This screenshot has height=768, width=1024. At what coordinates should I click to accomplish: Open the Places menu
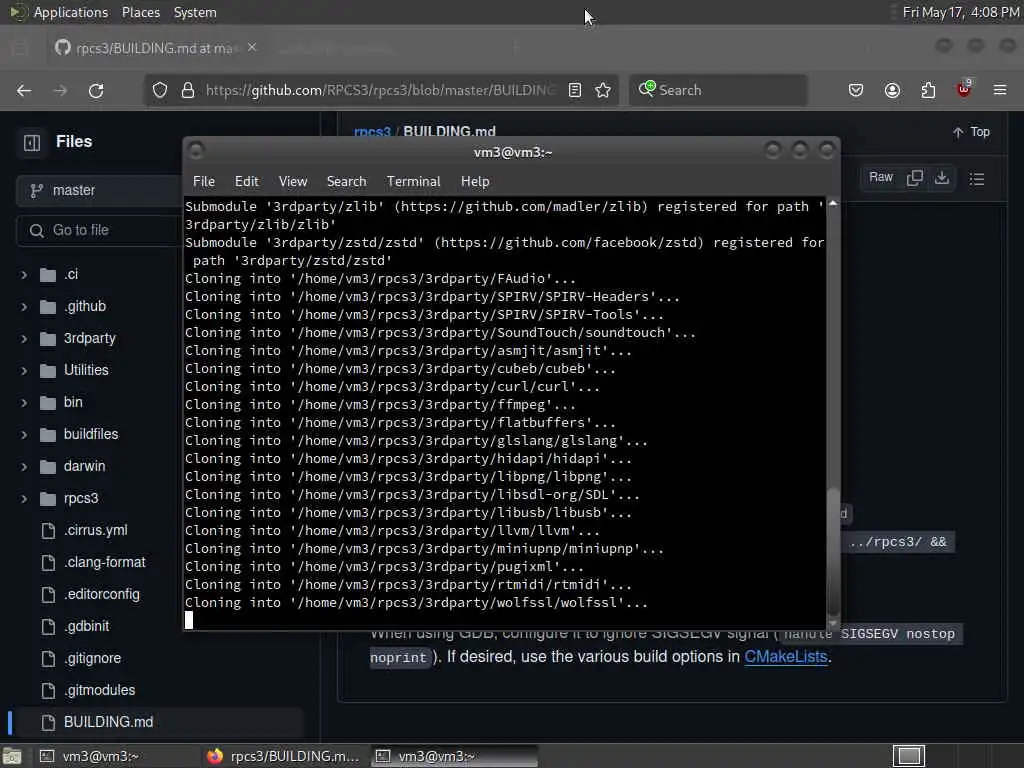pyautogui.click(x=140, y=12)
